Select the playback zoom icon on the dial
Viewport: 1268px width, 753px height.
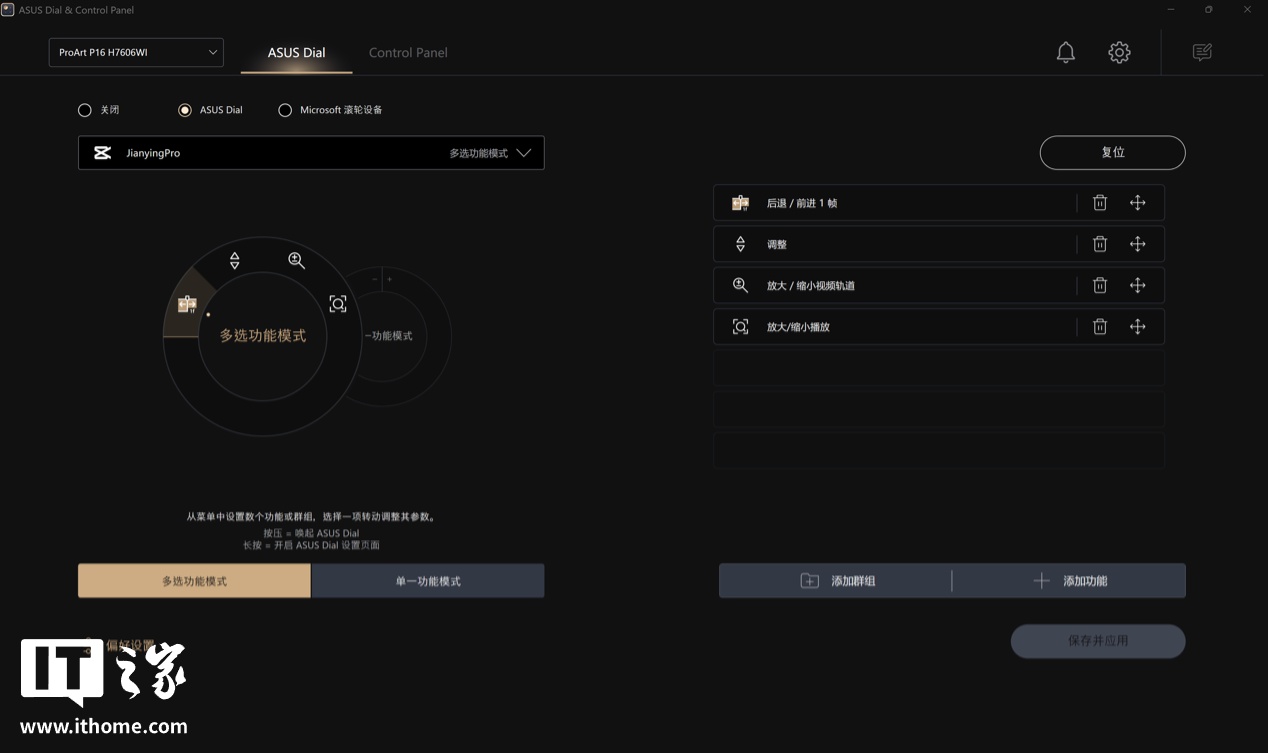(338, 304)
